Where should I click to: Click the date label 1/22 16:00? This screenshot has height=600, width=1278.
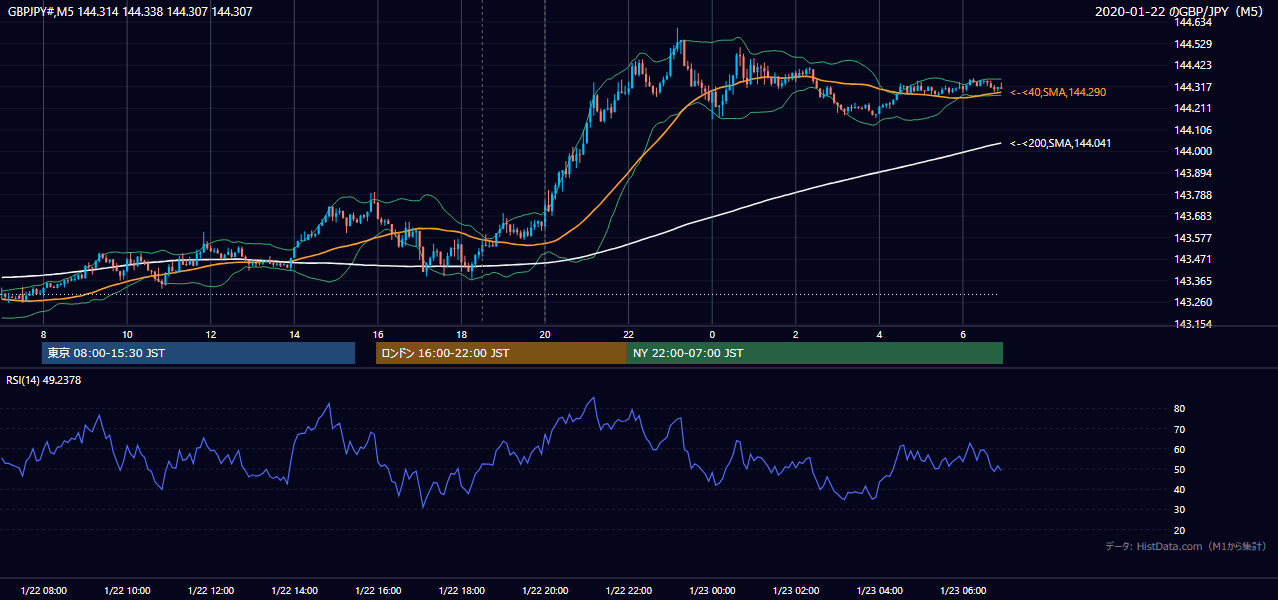point(377,591)
